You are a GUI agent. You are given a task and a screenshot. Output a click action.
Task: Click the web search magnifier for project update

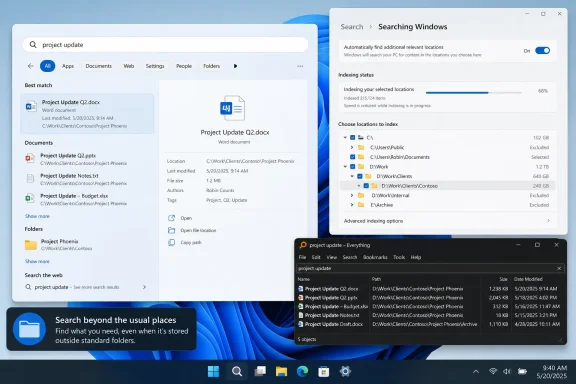point(28,287)
